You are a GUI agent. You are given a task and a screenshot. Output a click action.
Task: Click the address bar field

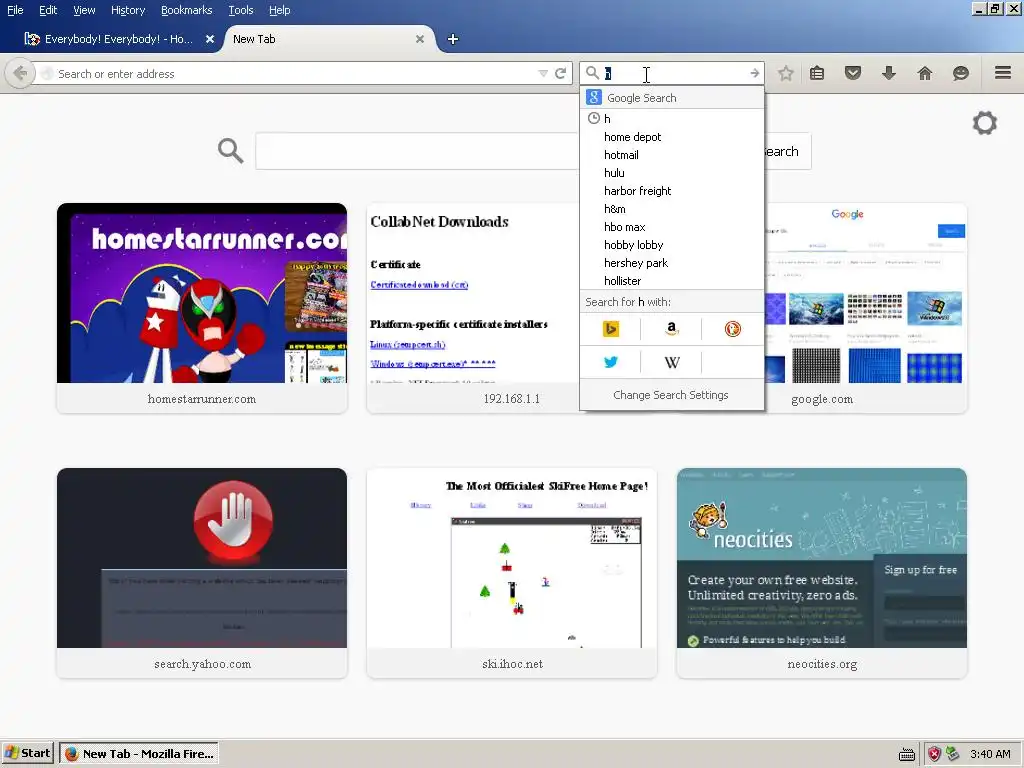click(x=294, y=74)
